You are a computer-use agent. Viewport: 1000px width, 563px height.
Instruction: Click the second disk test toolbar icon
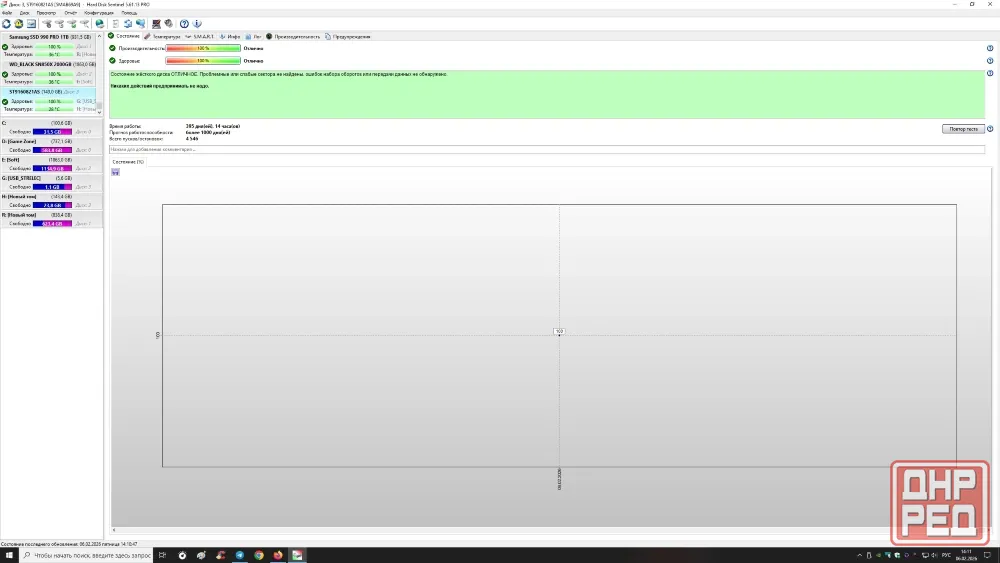[59, 24]
